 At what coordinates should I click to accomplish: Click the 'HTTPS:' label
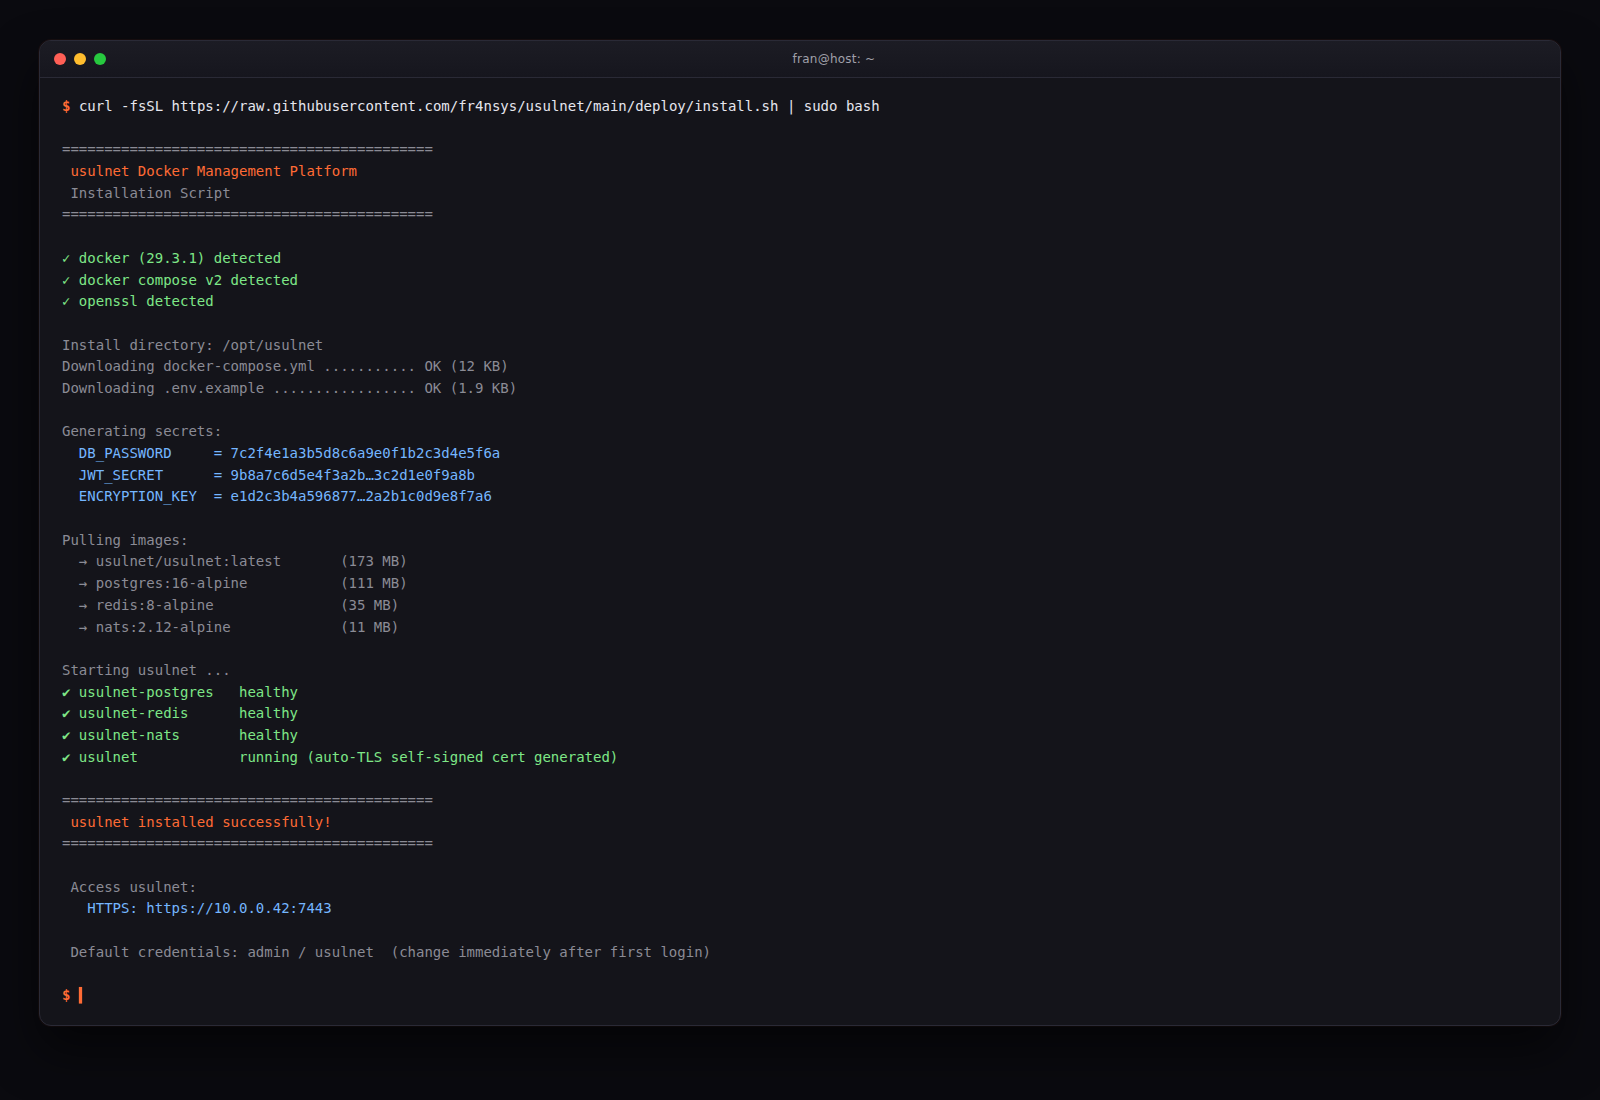pyautogui.click(x=112, y=908)
